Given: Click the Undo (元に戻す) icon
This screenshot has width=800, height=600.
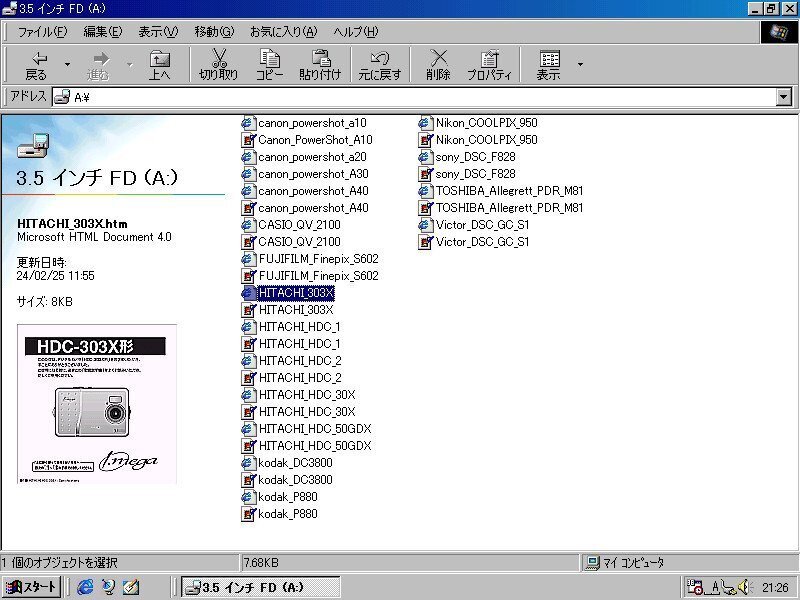Looking at the screenshot, I should (378, 63).
